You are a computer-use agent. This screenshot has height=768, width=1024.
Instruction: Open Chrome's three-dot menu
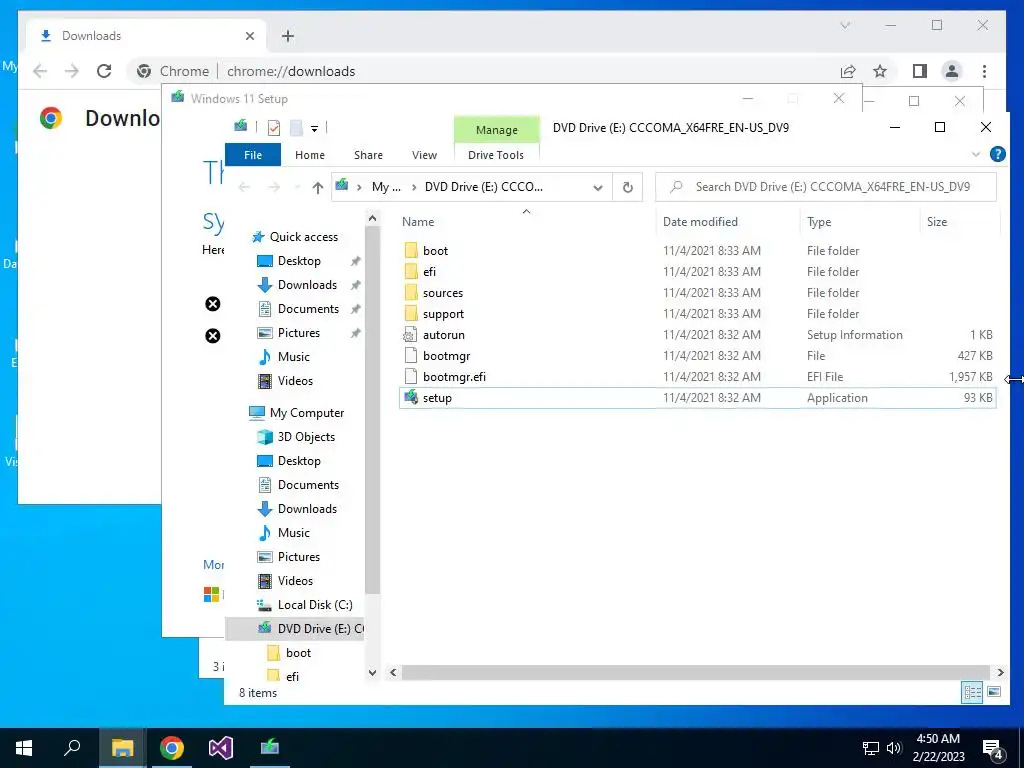[x=984, y=71]
